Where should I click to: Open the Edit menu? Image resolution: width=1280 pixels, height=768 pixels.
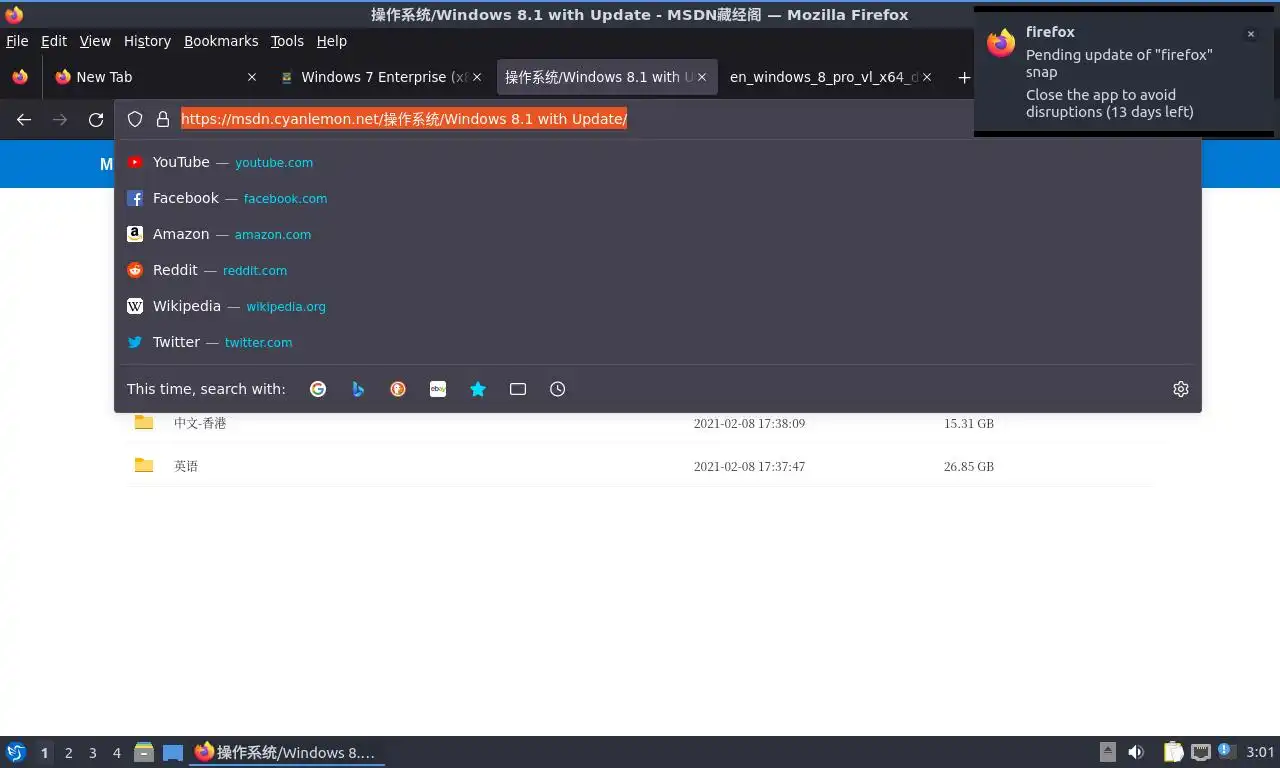pyautogui.click(x=54, y=41)
